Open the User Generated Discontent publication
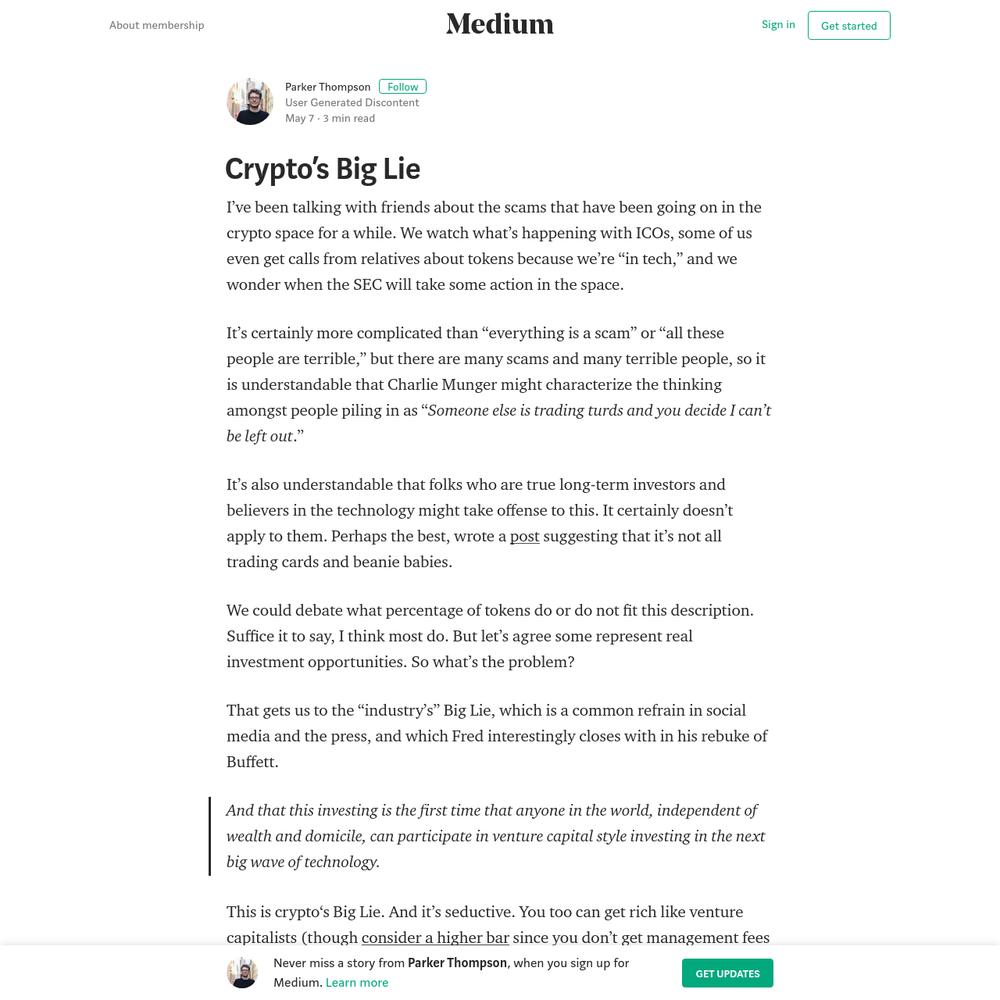This screenshot has height=1000, width=1000. pos(352,102)
